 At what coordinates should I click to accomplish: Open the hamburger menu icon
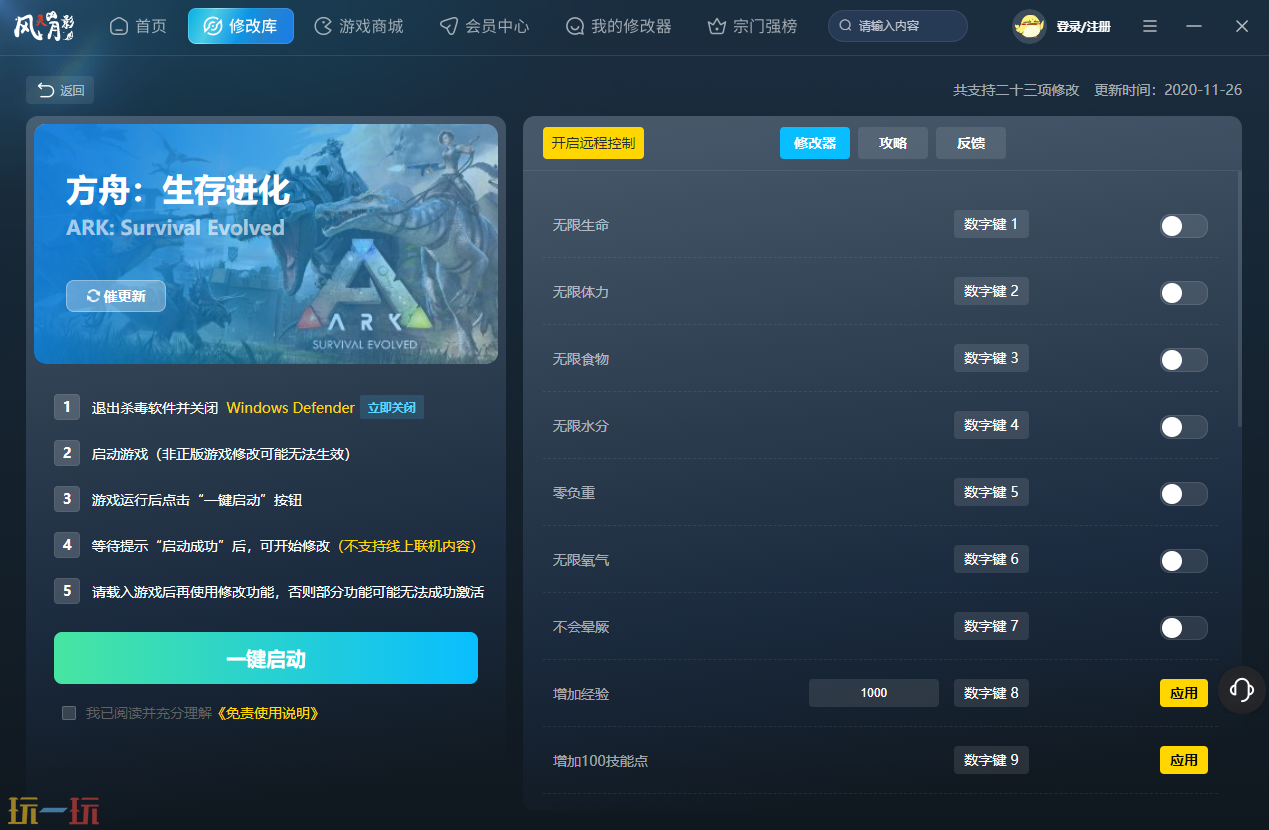1150,26
